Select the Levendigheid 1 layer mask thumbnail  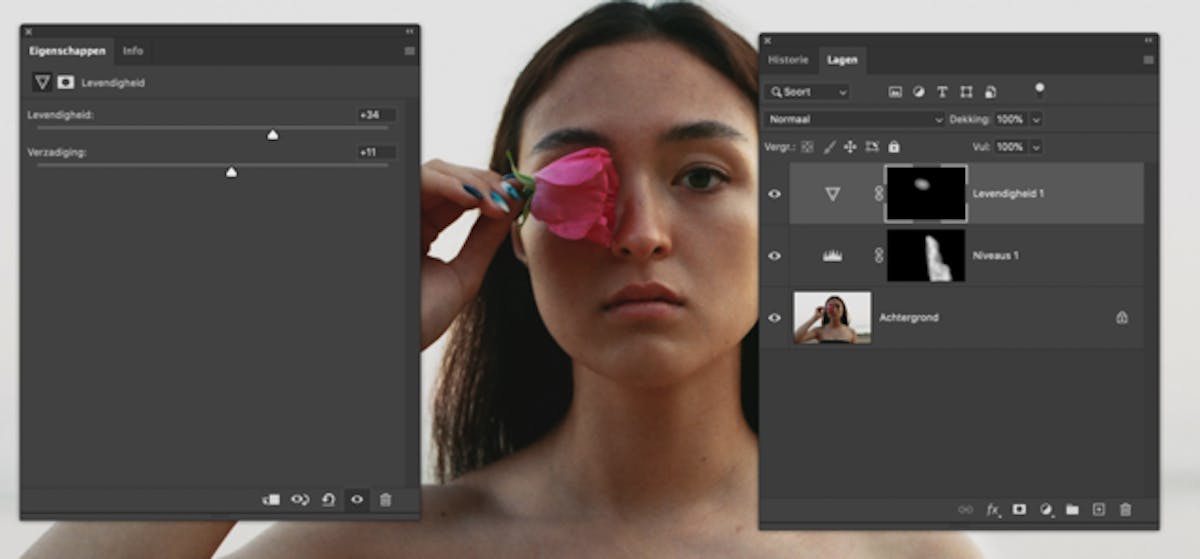[926, 193]
